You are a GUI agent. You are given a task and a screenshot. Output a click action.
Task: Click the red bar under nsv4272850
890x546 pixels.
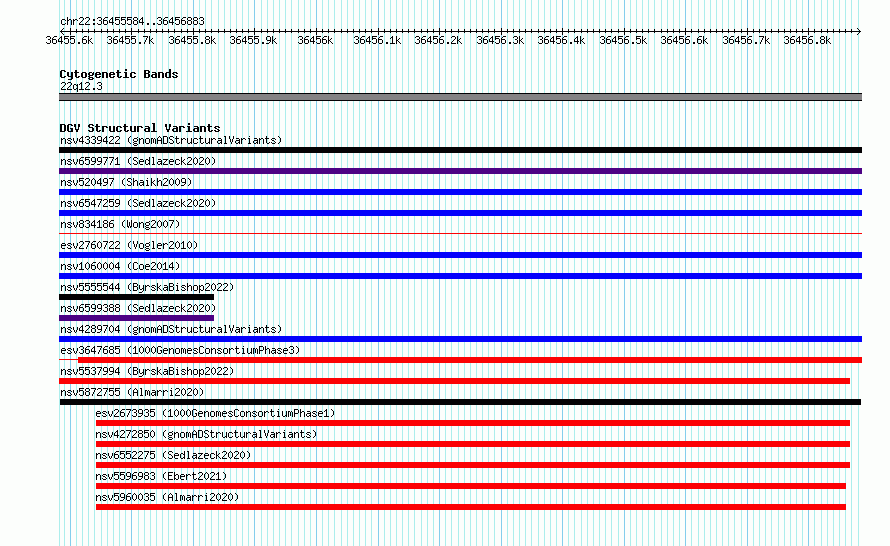(473, 444)
